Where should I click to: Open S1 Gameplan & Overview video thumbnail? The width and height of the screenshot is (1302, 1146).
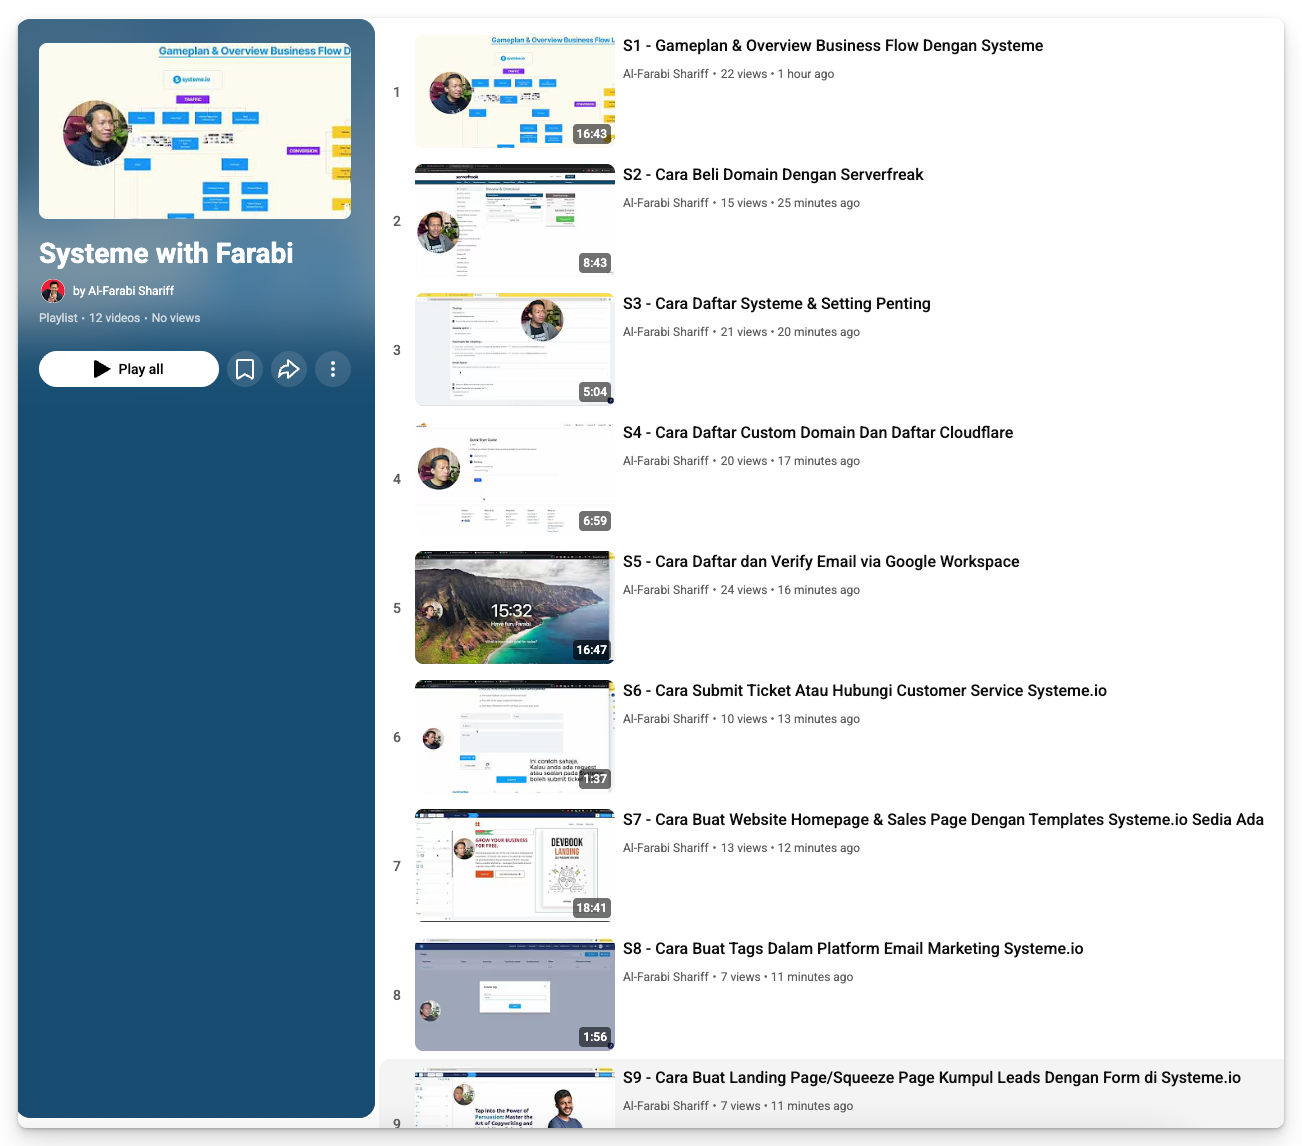click(x=514, y=92)
